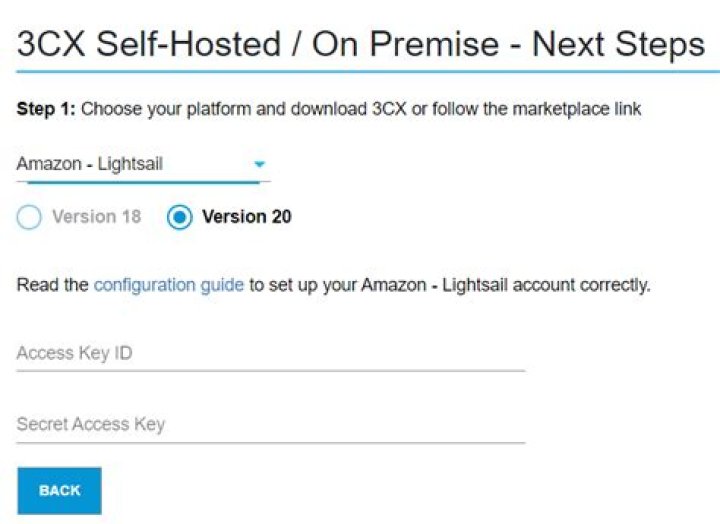Focus the Access Key ID field
This screenshot has width=720, height=524.
click(270, 354)
